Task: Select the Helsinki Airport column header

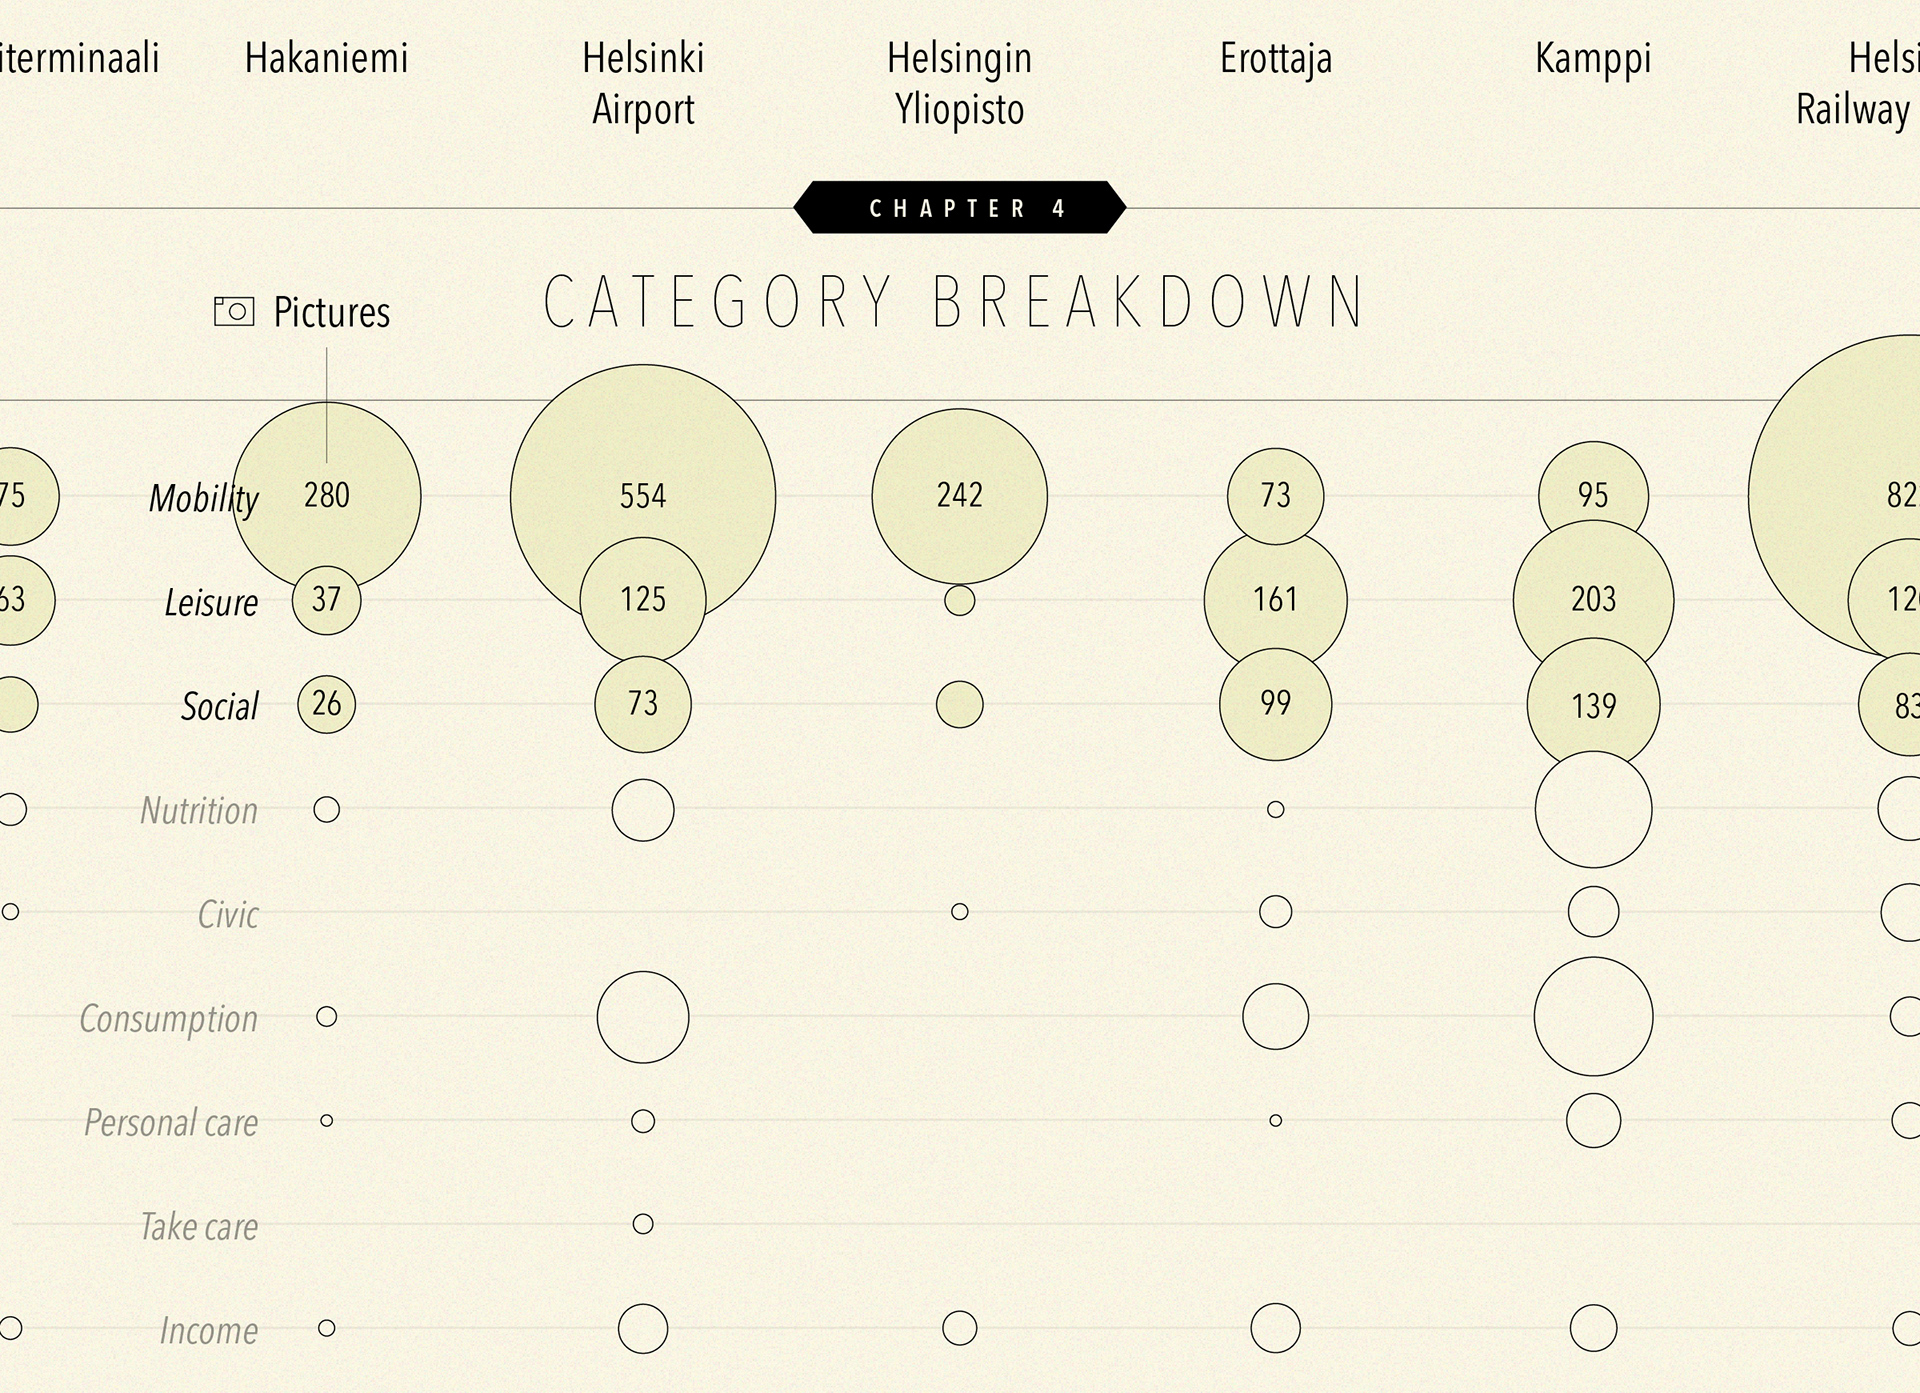Action: 643,84
